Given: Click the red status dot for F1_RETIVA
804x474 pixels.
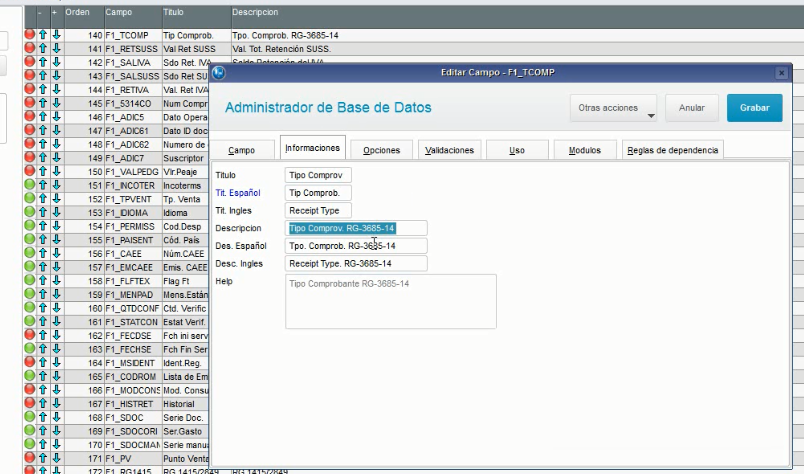Looking at the screenshot, I should point(30,89).
